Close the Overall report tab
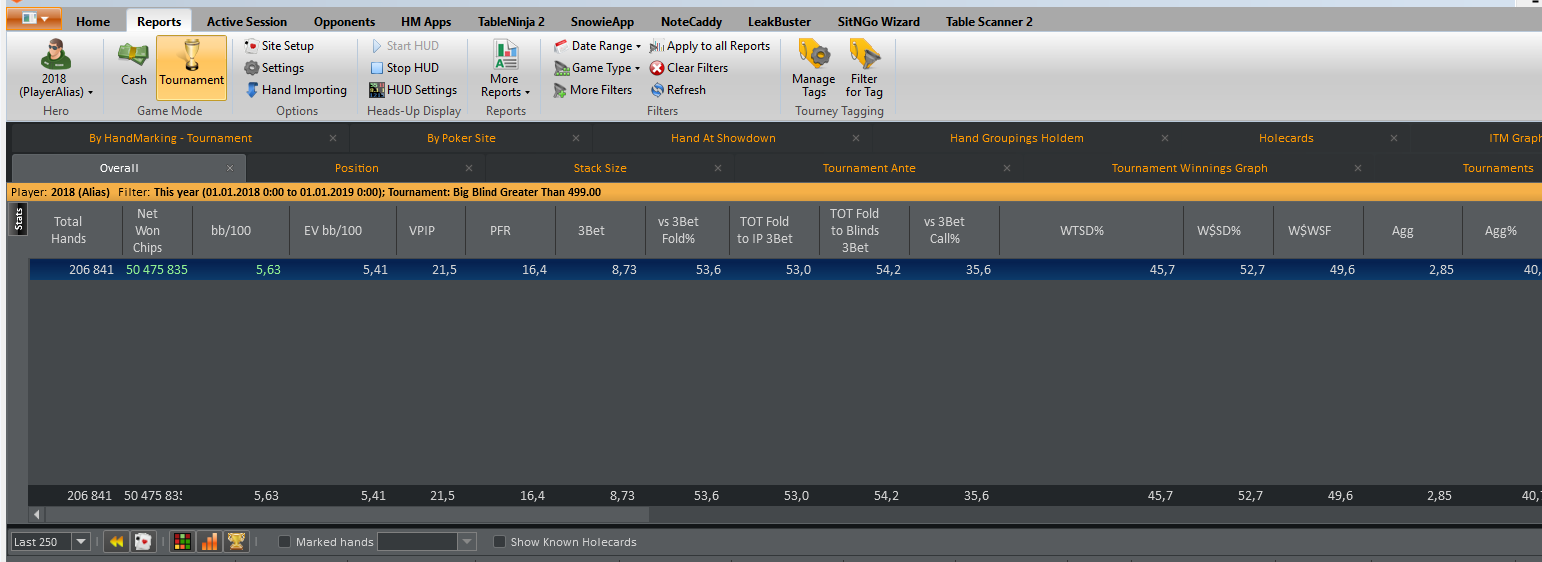The image size is (1542, 562). (230, 168)
